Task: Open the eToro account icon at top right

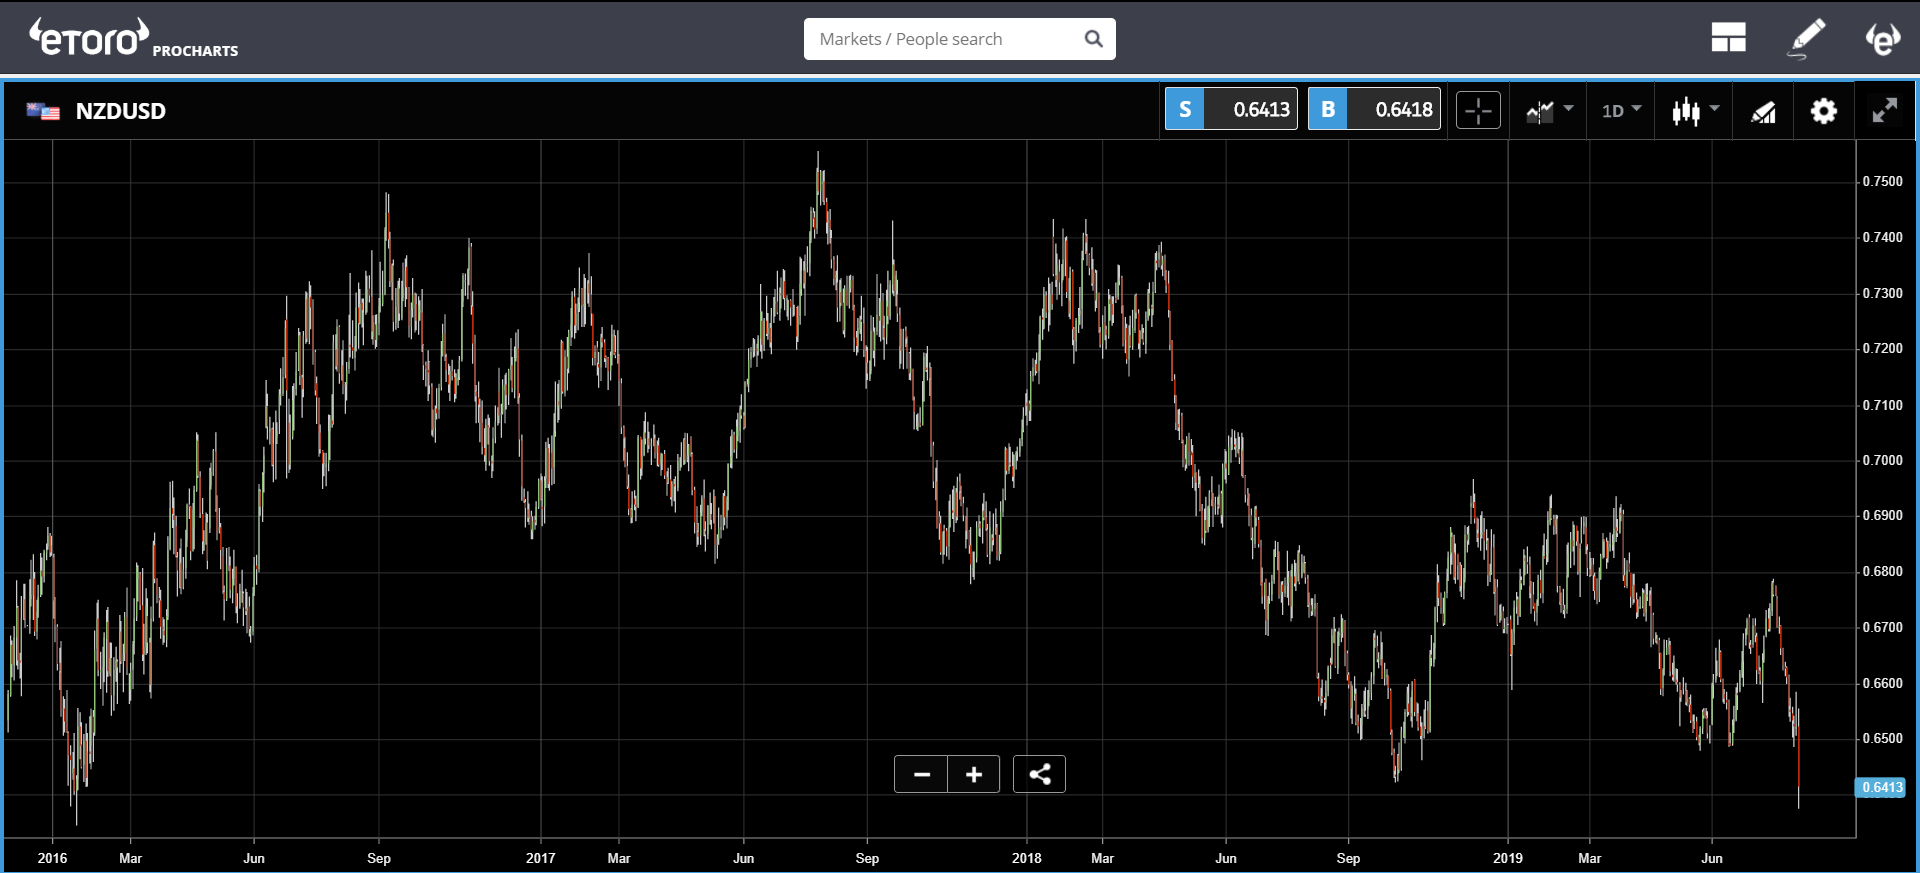Action: click(x=1882, y=38)
